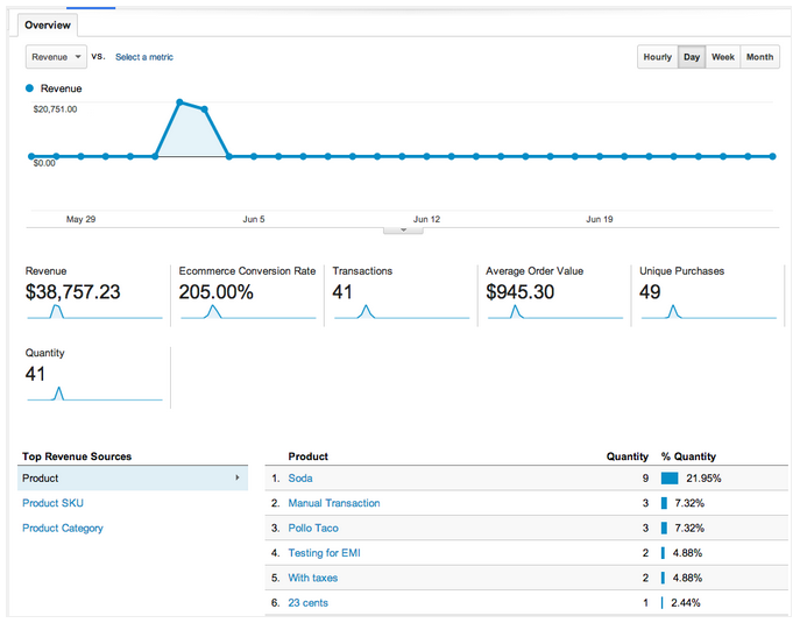Click the arrow icon on the Product row

[237, 478]
